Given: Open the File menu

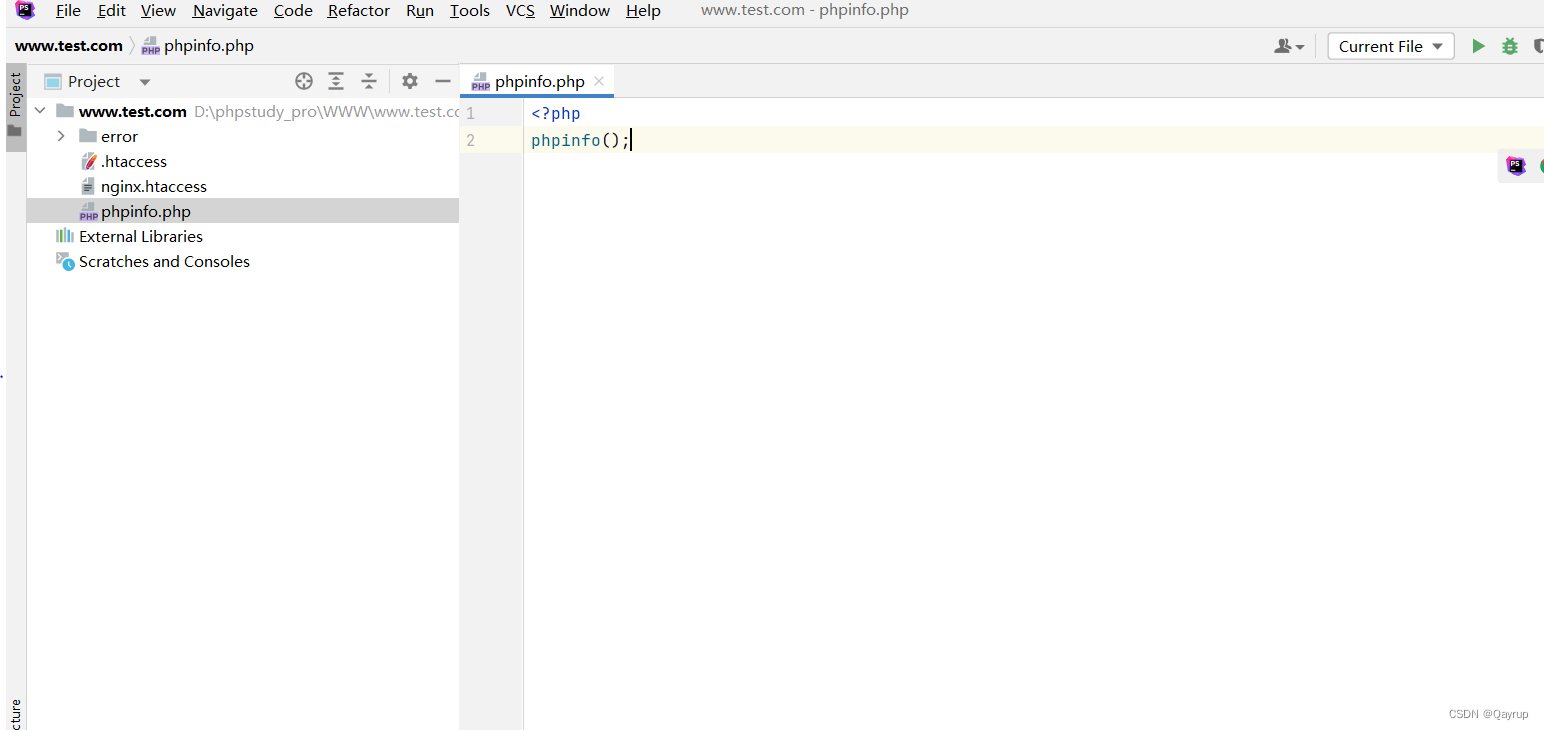Looking at the screenshot, I should coord(68,11).
